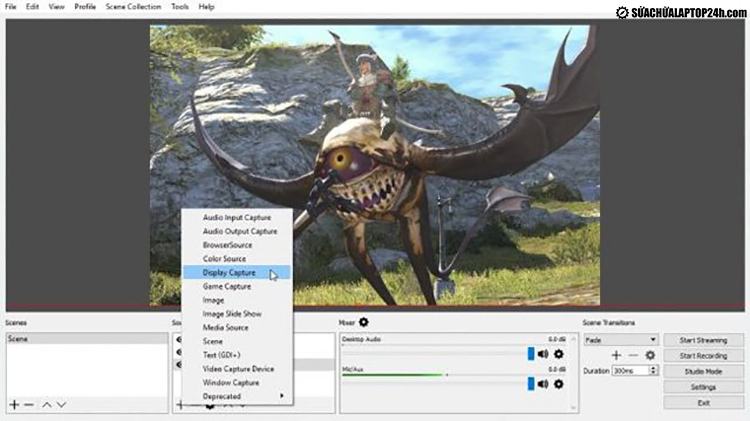750x421 pixels.
Task: Remove the selected scene with minus icon
Action: [x=29, y=405]
